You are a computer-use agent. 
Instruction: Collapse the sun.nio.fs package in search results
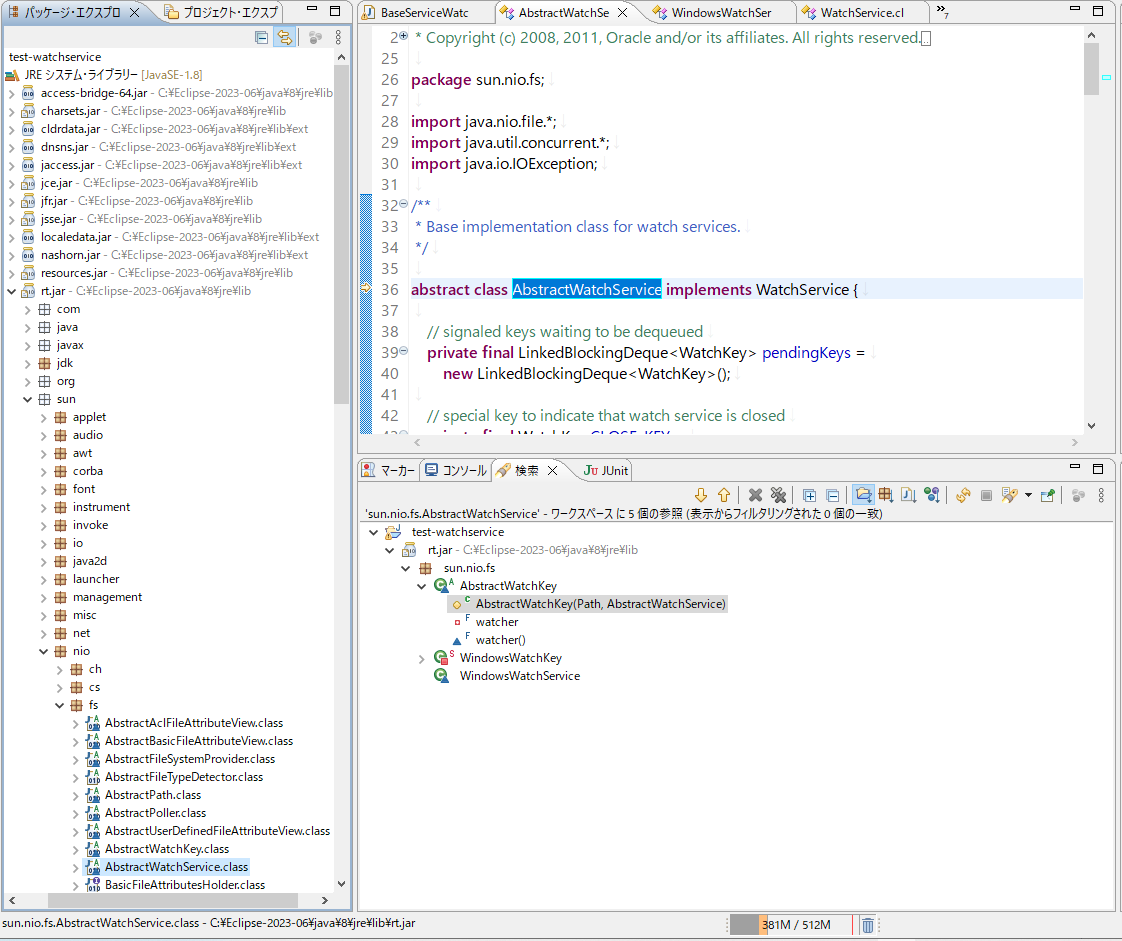(x=405, y=567)
